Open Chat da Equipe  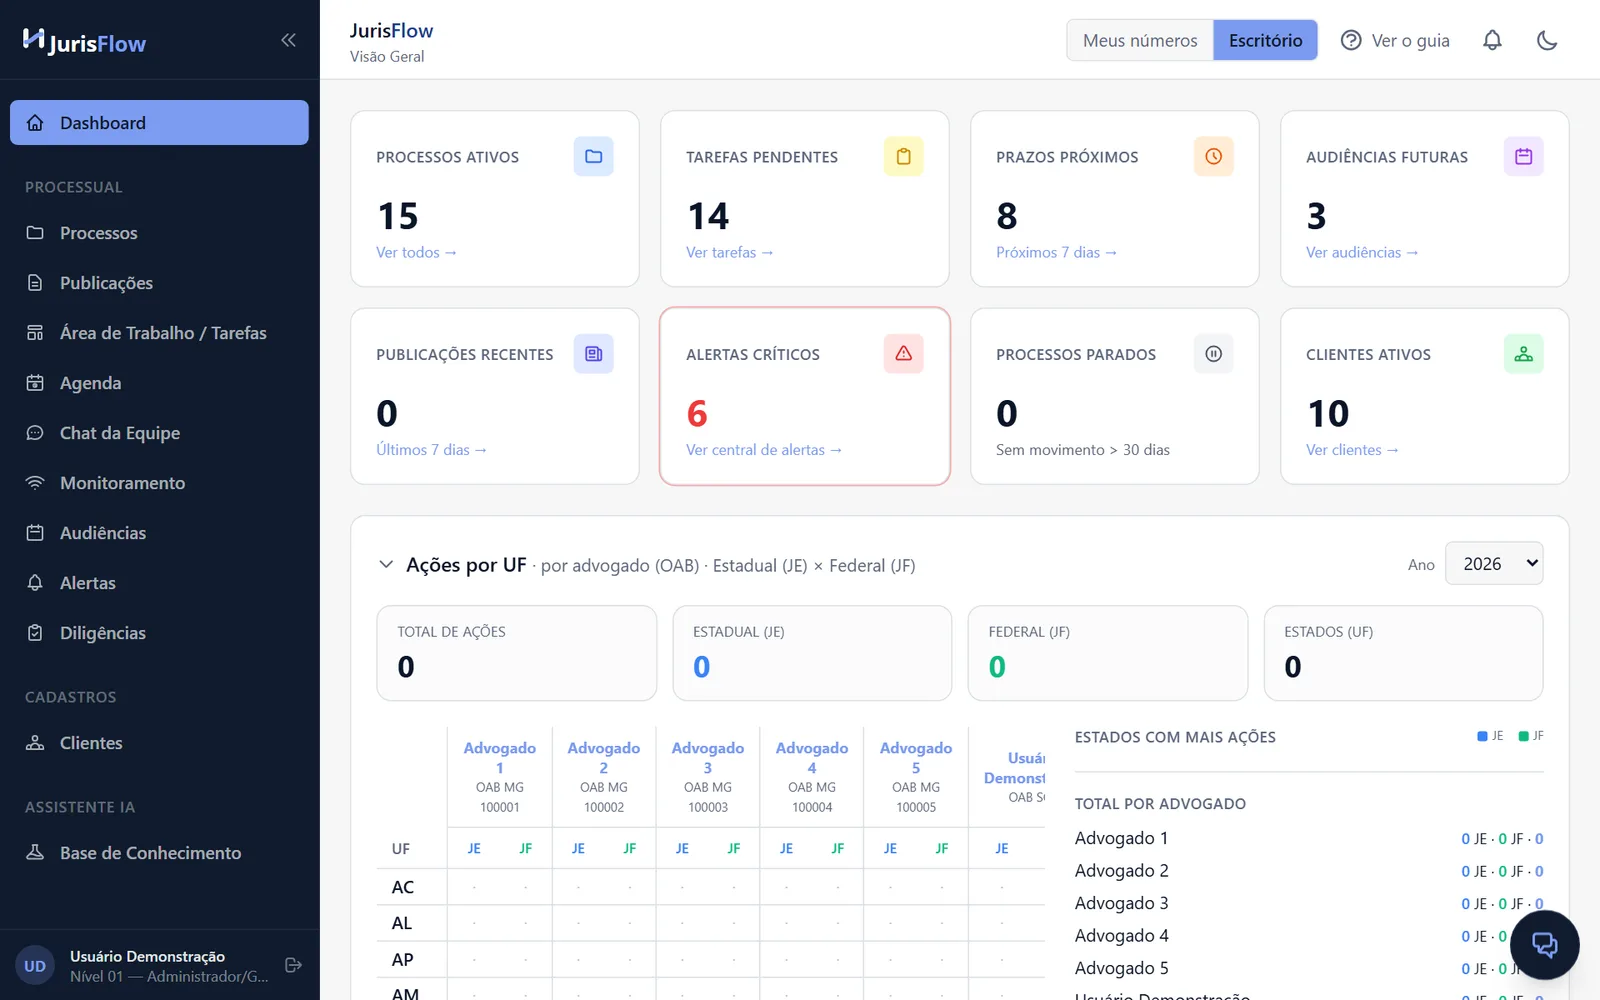coord(159,432)
